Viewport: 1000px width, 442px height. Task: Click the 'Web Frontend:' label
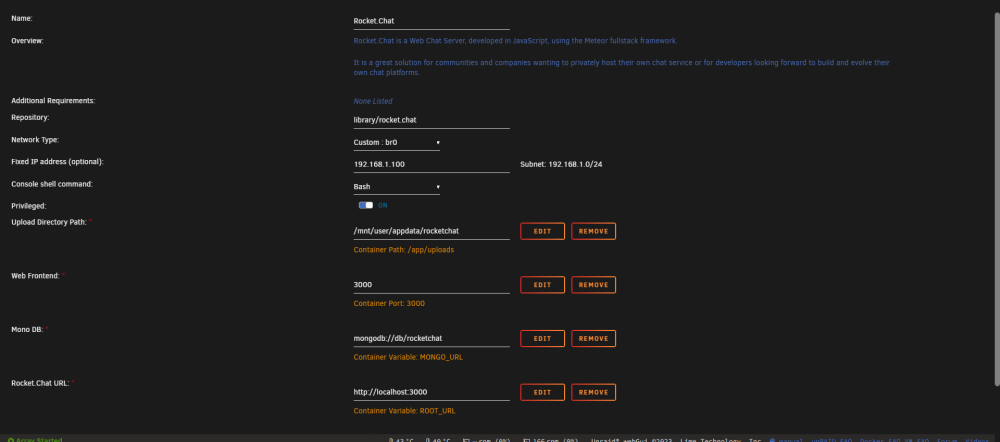(x=36, y=276)
